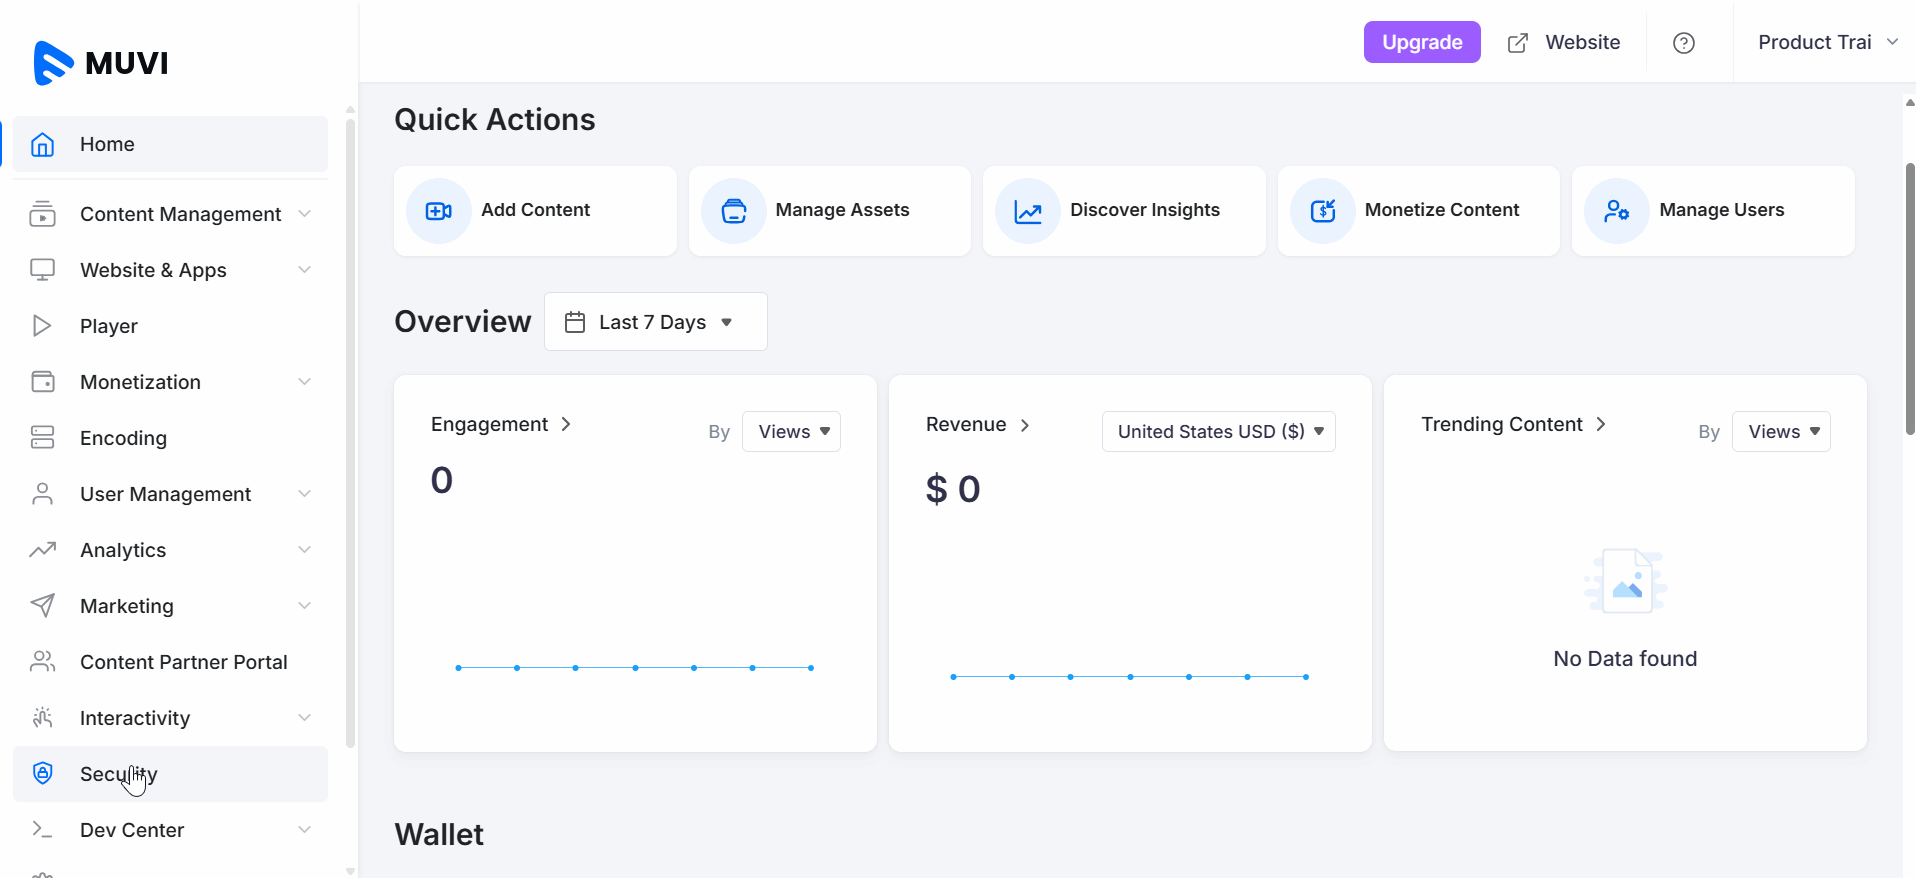Open the Last 7 Days date dropdown
The image size is (1916, 878).
pos(655,322)
